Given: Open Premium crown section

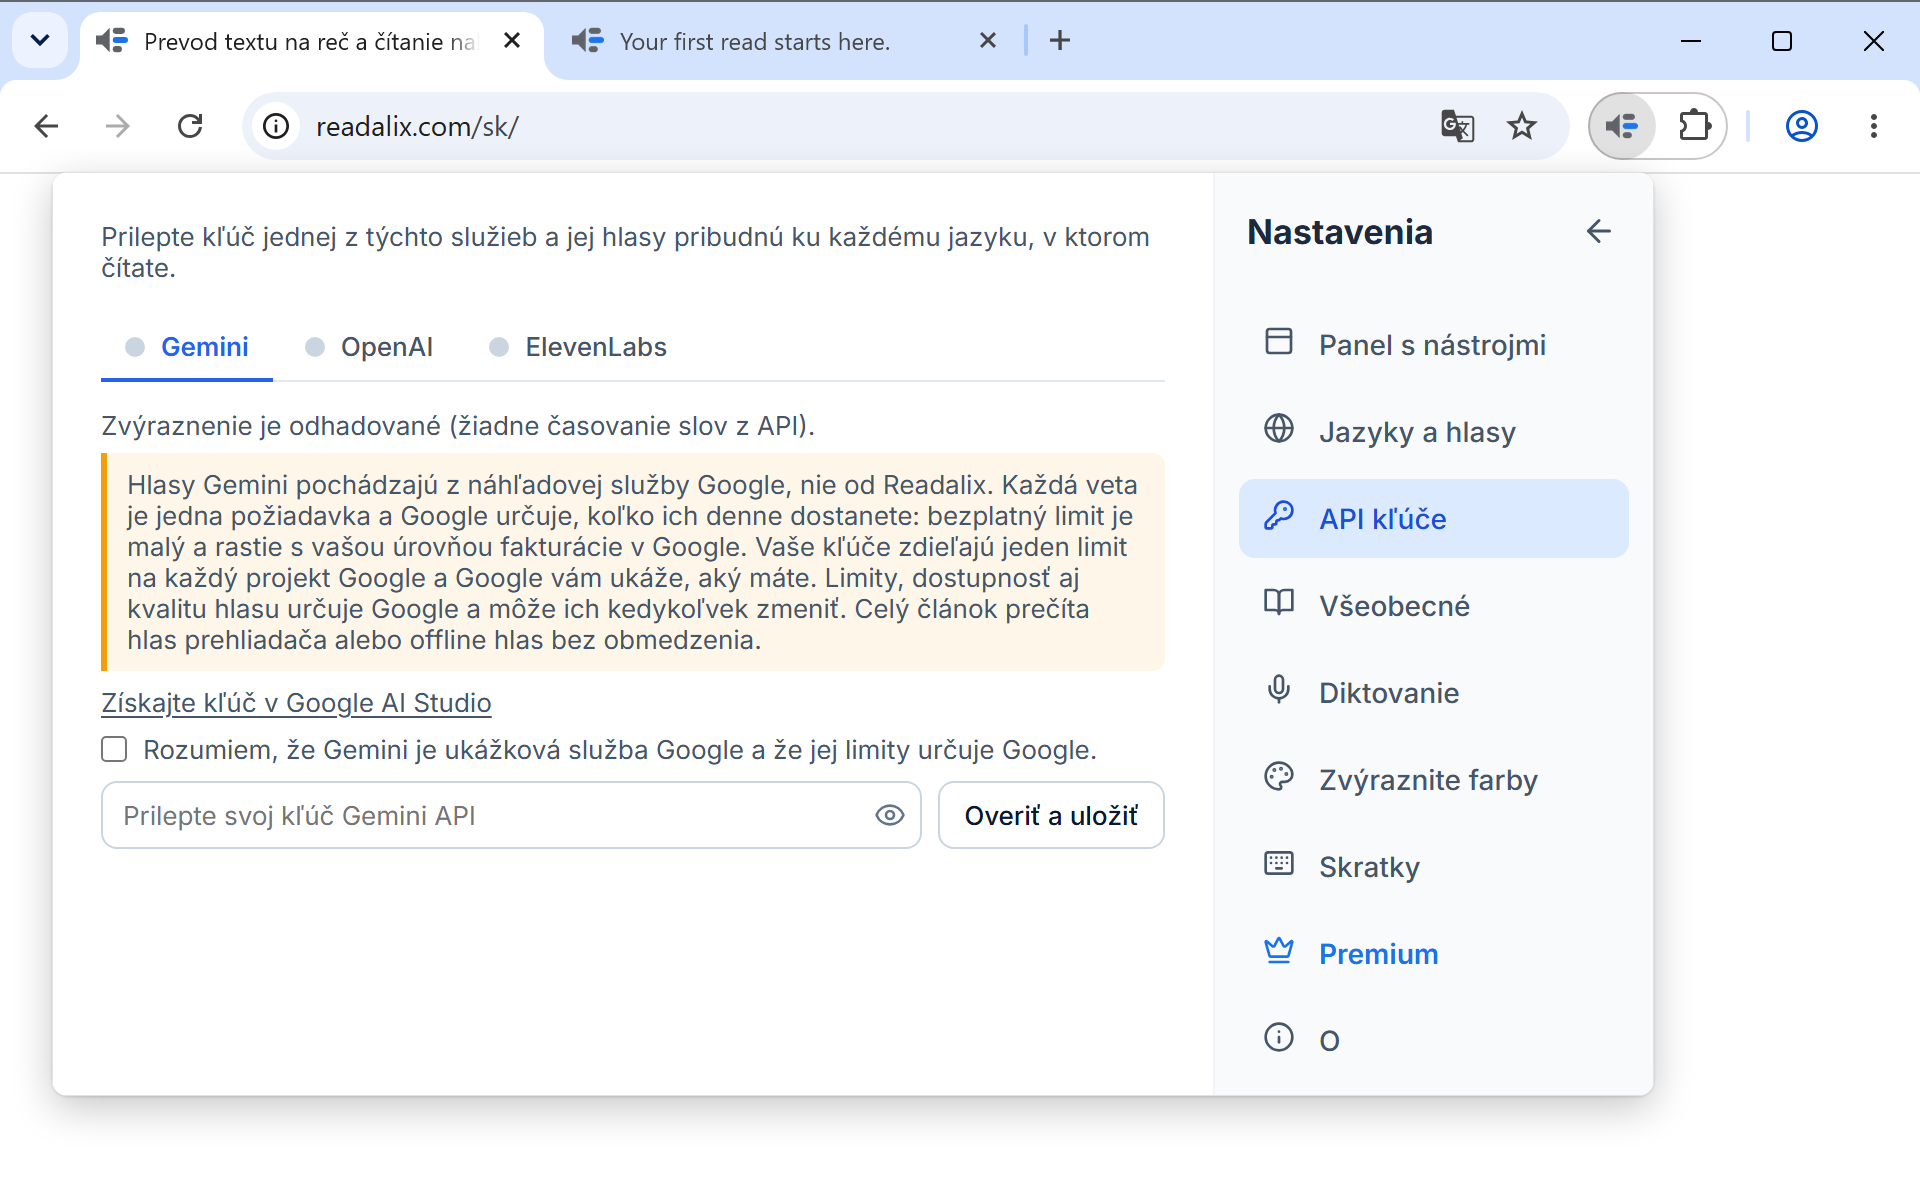Looking at the screenshot, I should [x=1433, y=954].
